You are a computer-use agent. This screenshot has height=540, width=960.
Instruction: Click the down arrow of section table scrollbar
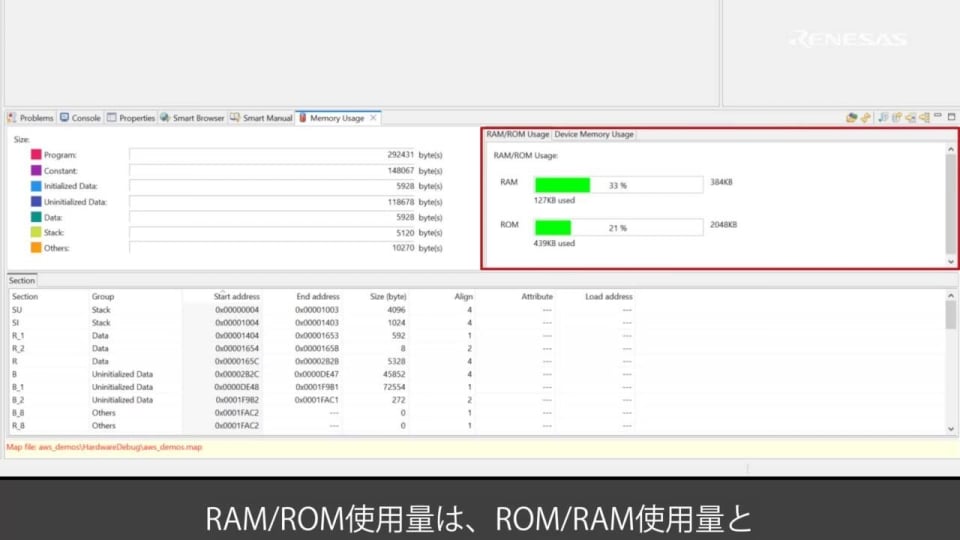coord(951,429)
